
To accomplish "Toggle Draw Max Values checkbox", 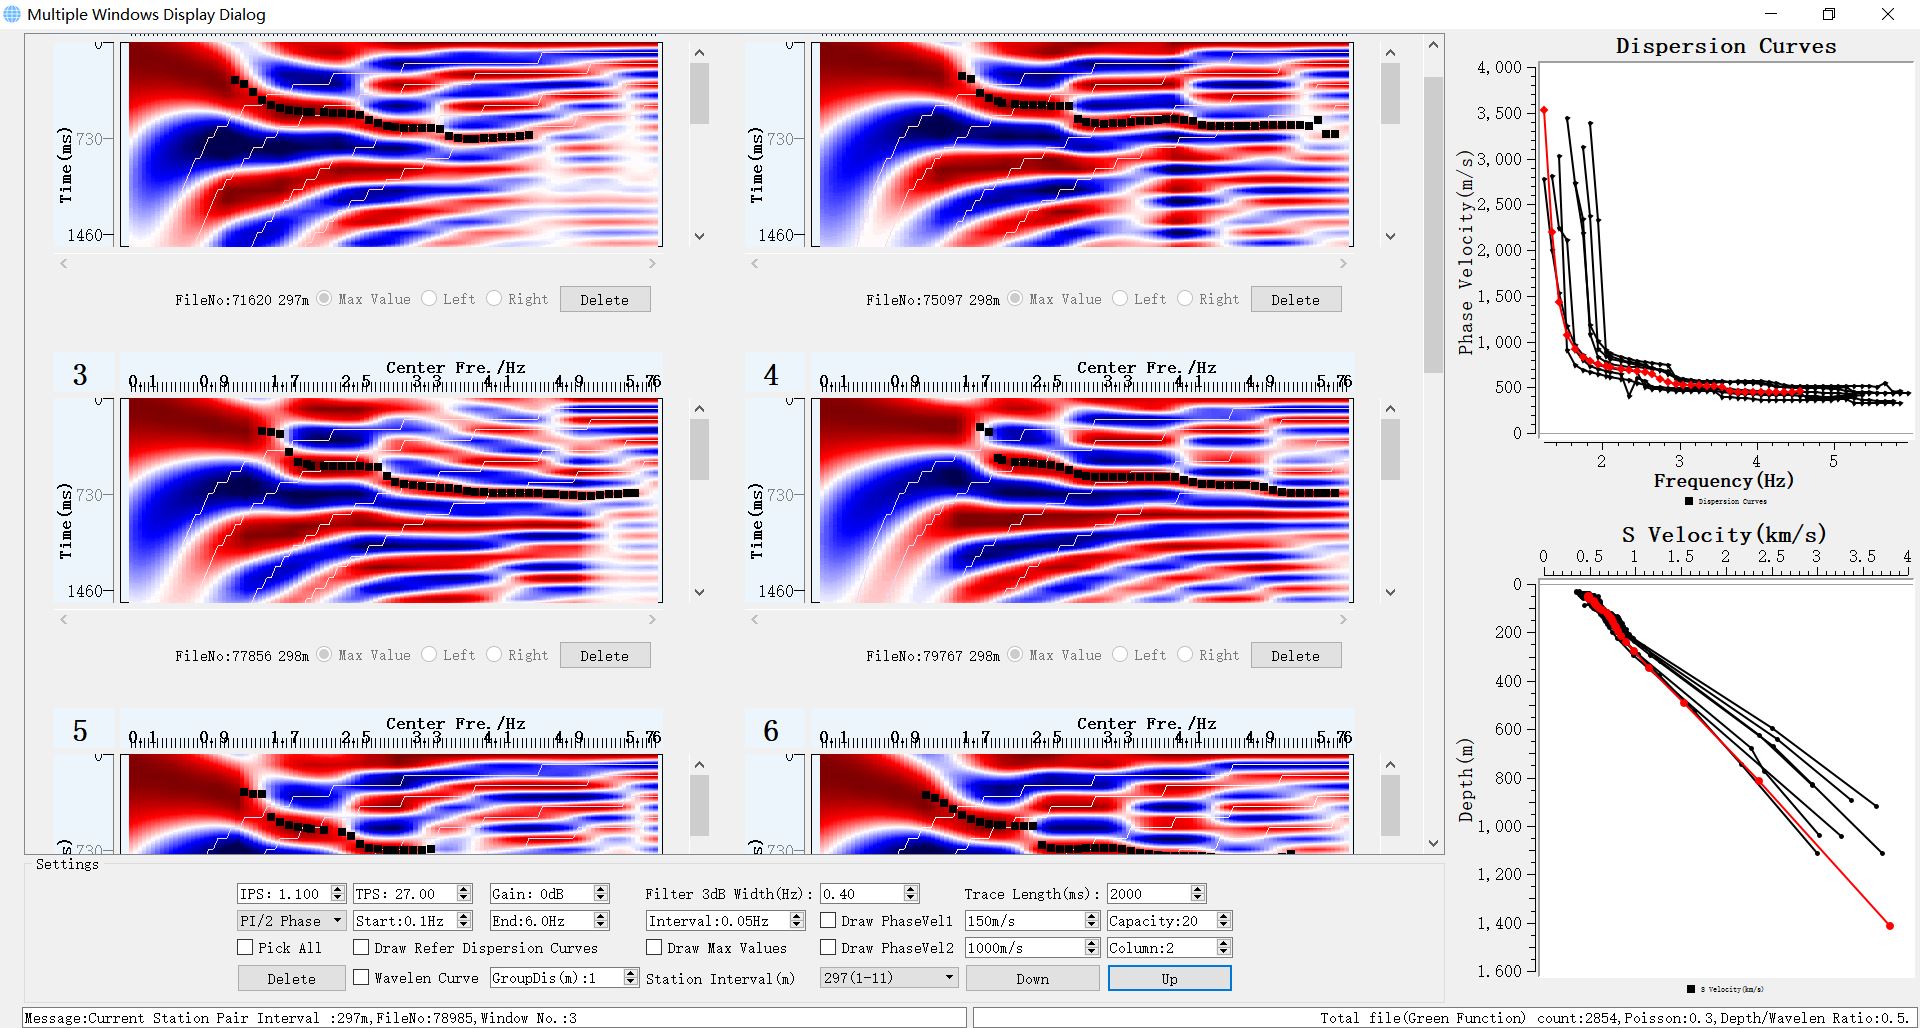I will click(654, 947).
